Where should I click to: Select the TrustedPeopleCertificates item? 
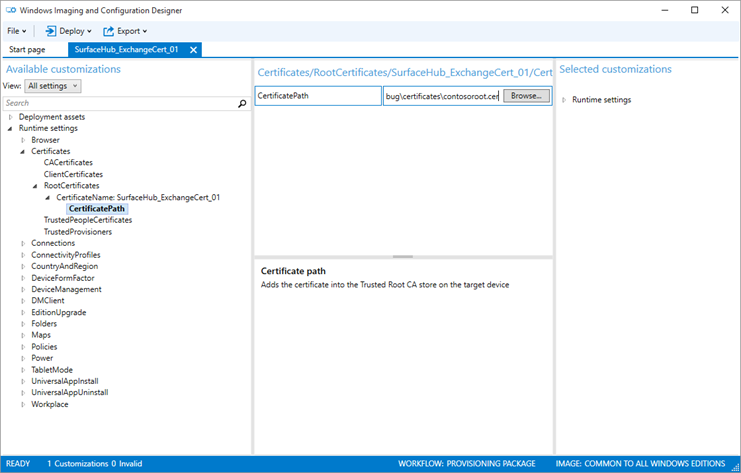[x=87, y=220]
